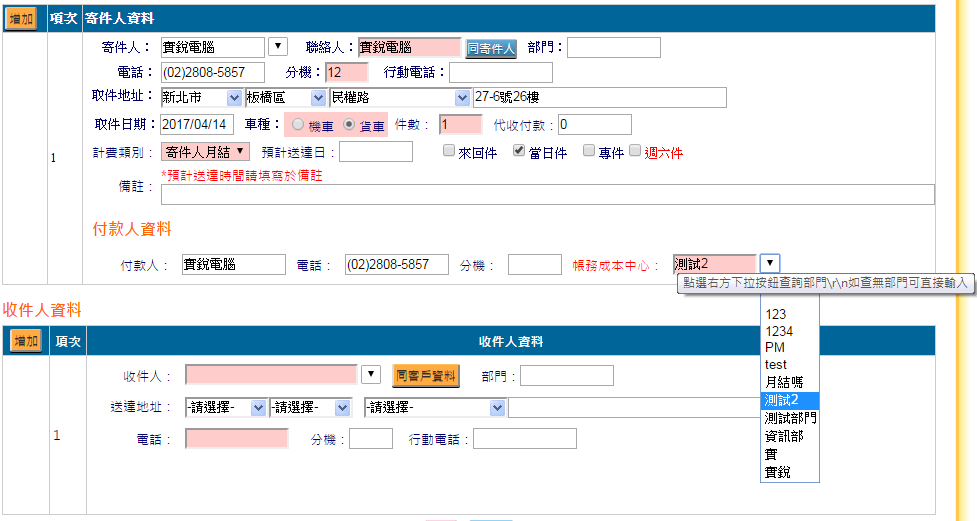Screen dimensions: 977x521
Task: Click the 增加 button in sender section
Action: 21,18
